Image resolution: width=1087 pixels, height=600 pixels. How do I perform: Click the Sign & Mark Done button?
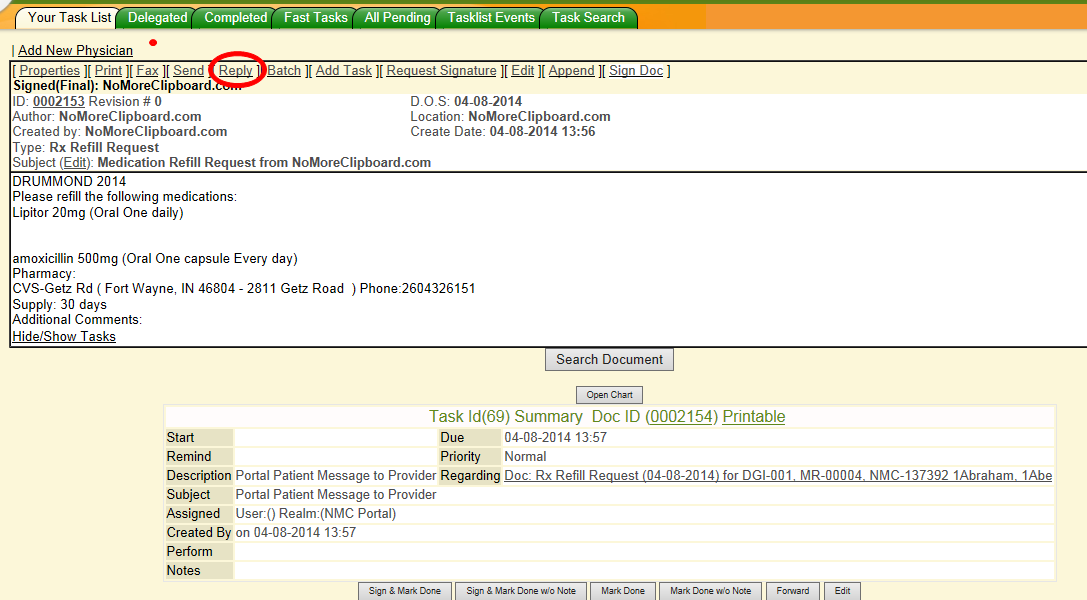405,591
